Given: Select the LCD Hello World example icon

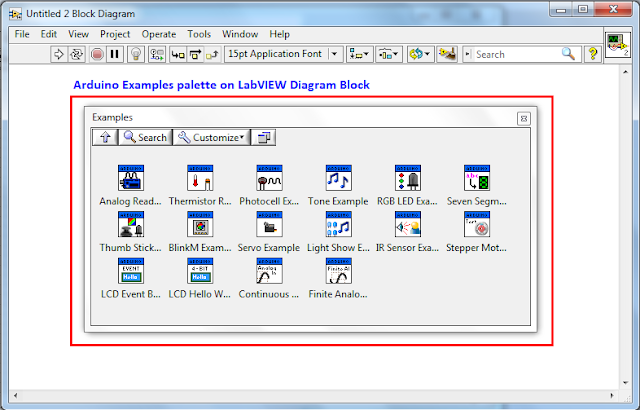Looking at the screenshot, I should pyautogui.click(x=200, y=271).
